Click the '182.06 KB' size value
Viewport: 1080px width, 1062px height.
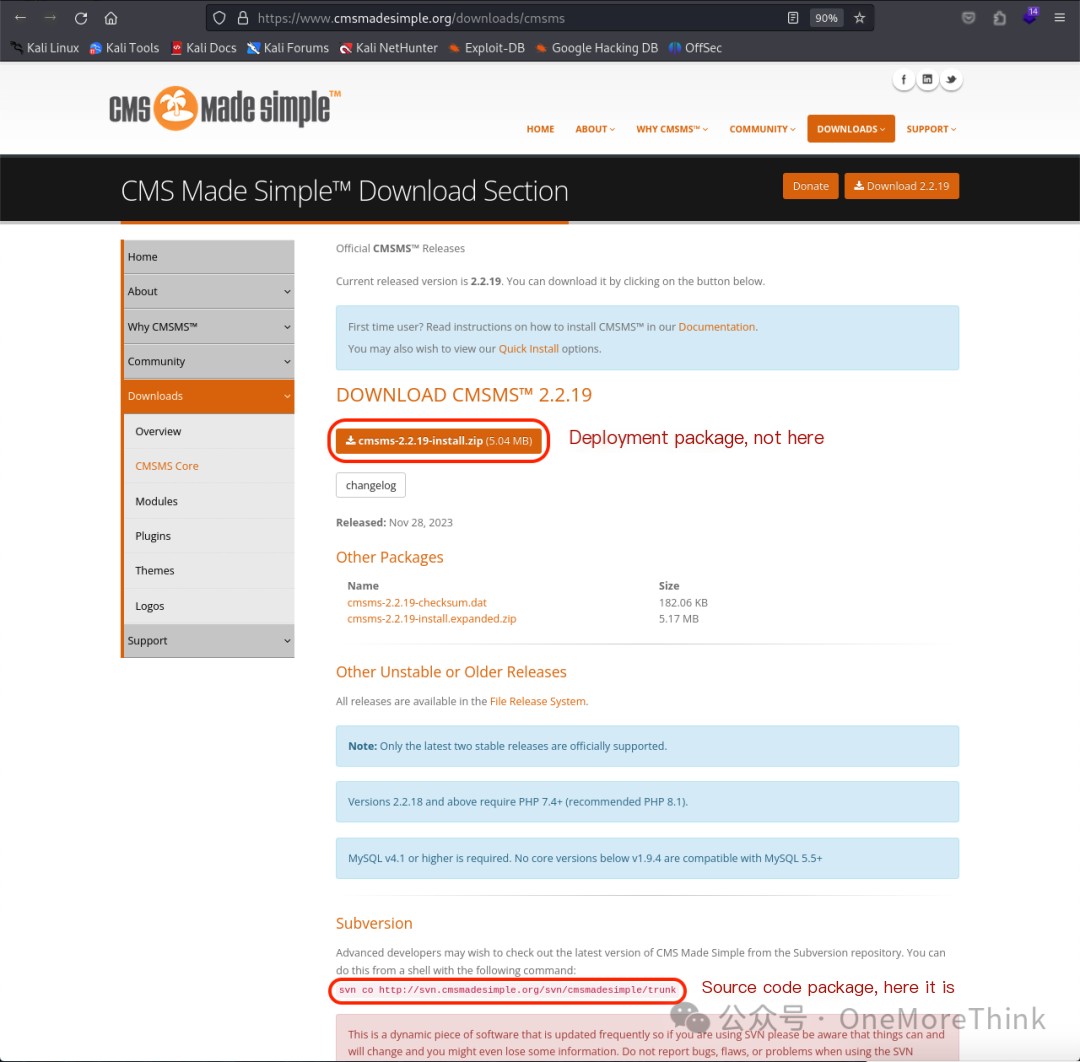(683, 603)
